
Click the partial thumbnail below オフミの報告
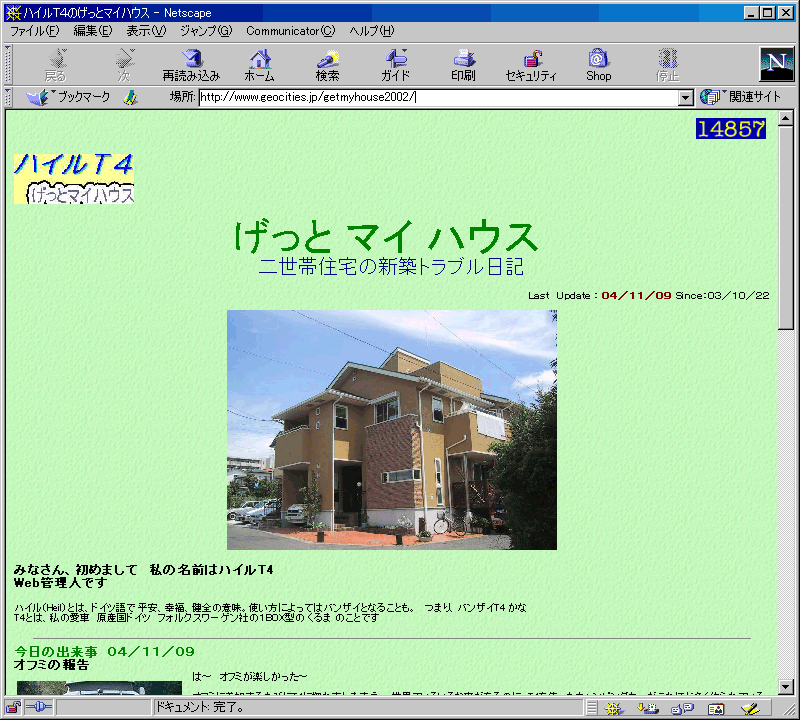pos(99,688)
